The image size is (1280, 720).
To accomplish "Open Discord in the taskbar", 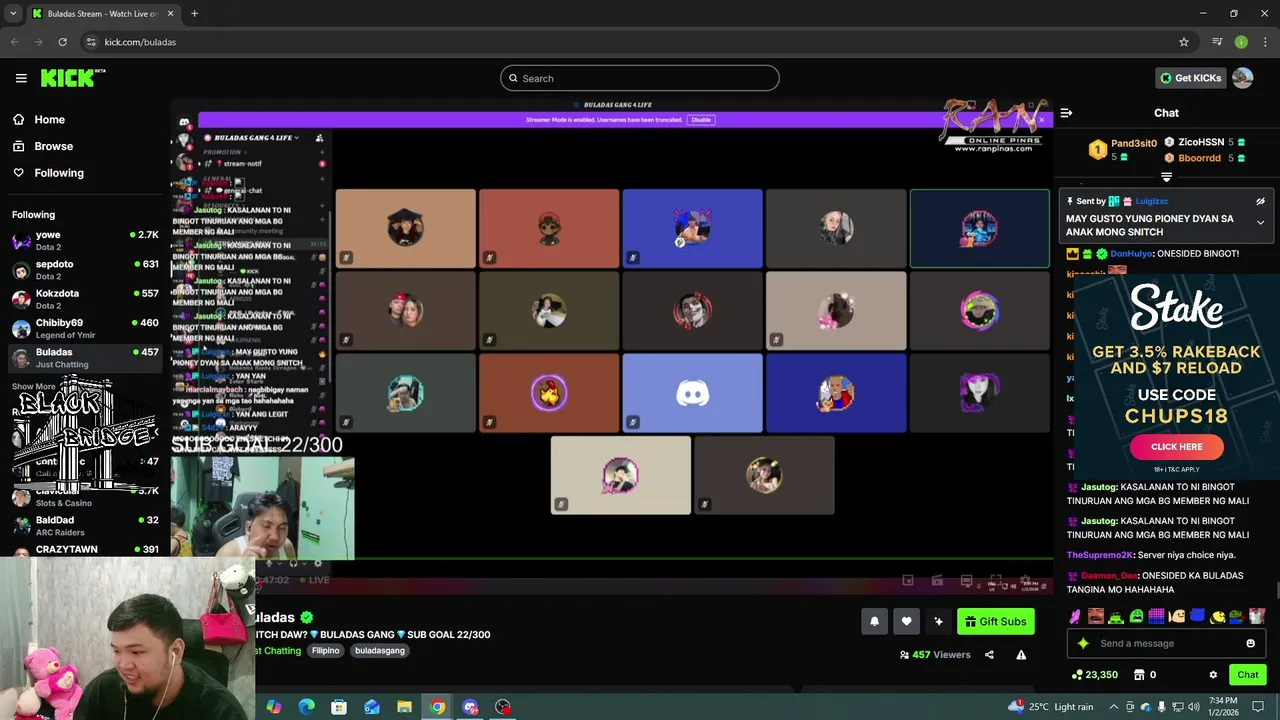I will click(471, 707).
